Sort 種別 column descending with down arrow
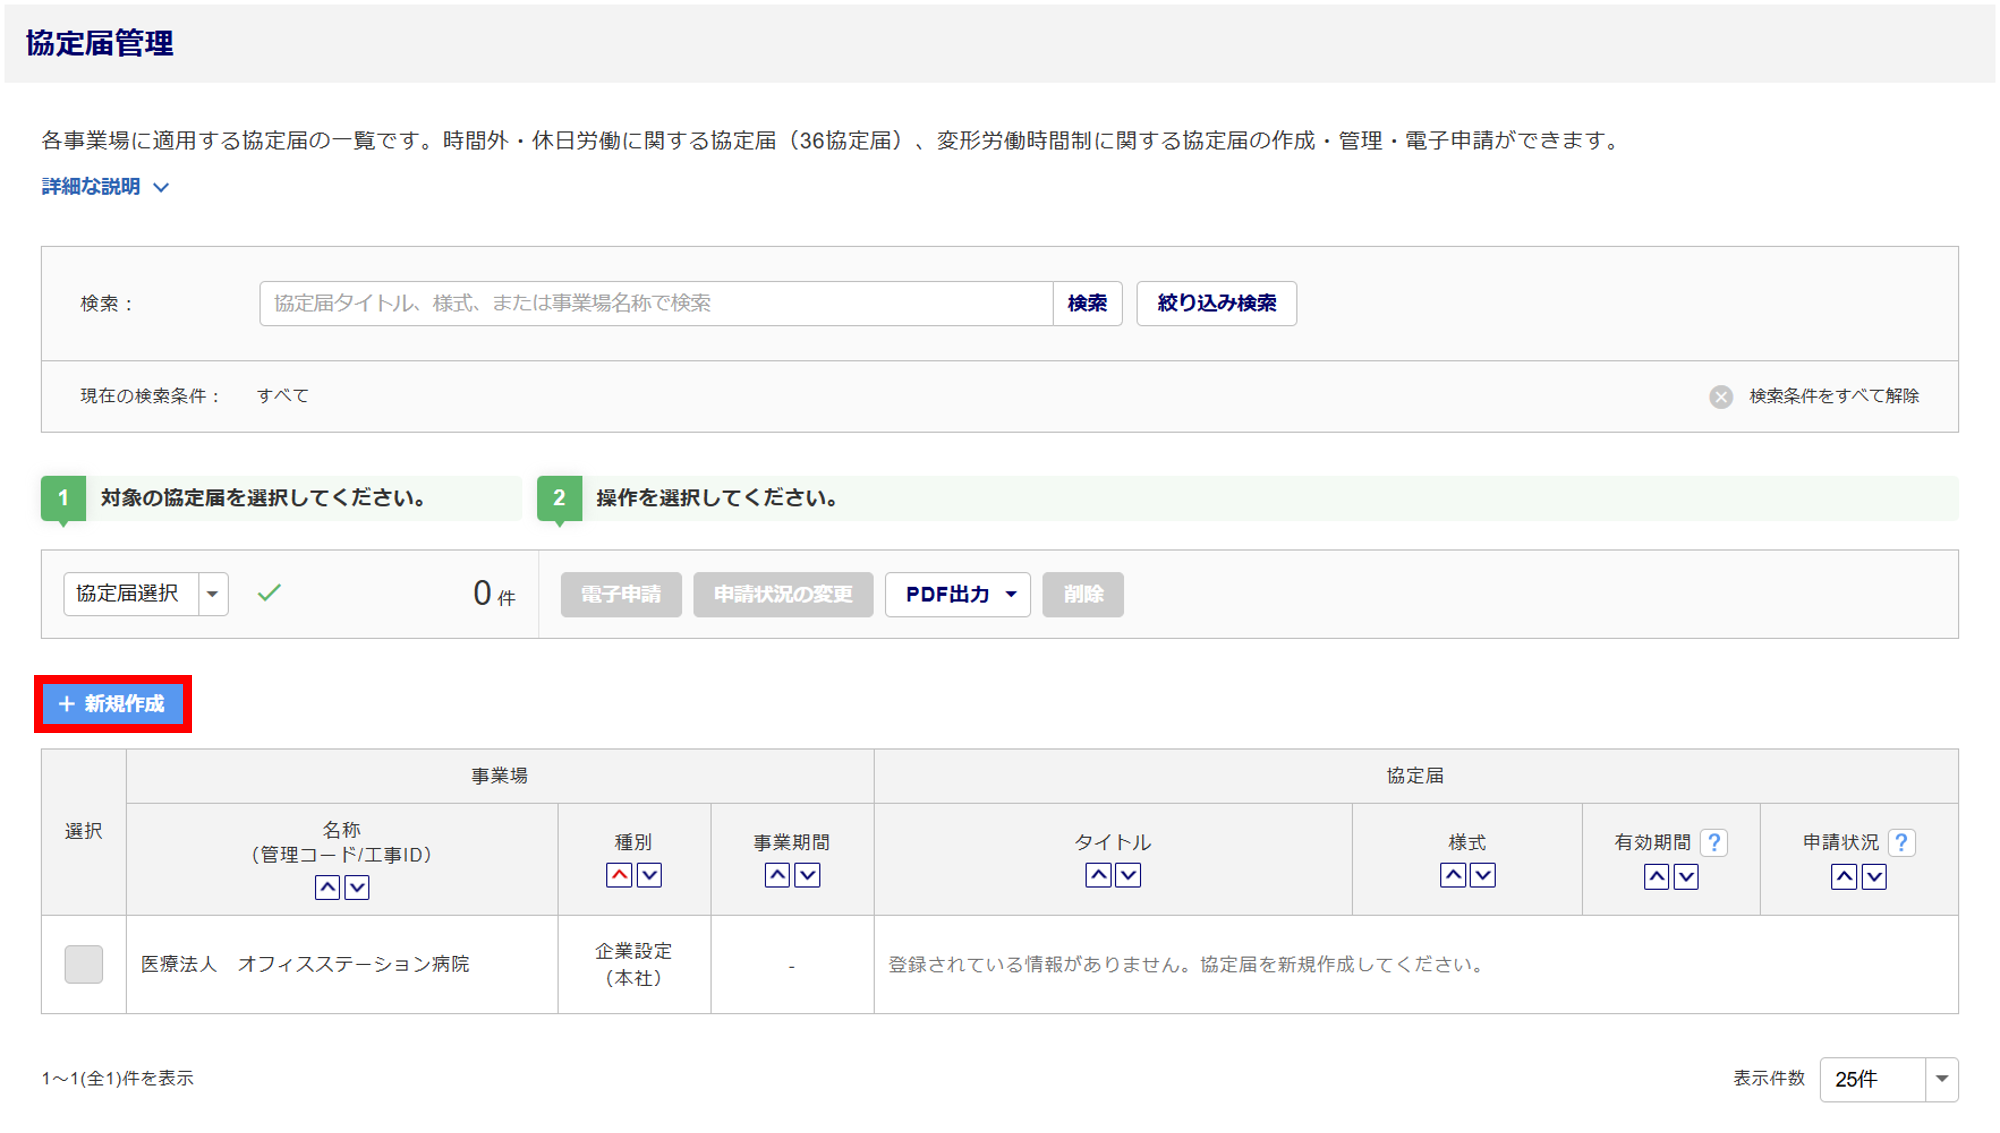This screenshot has height=1133, width=2000. [649, 875]
